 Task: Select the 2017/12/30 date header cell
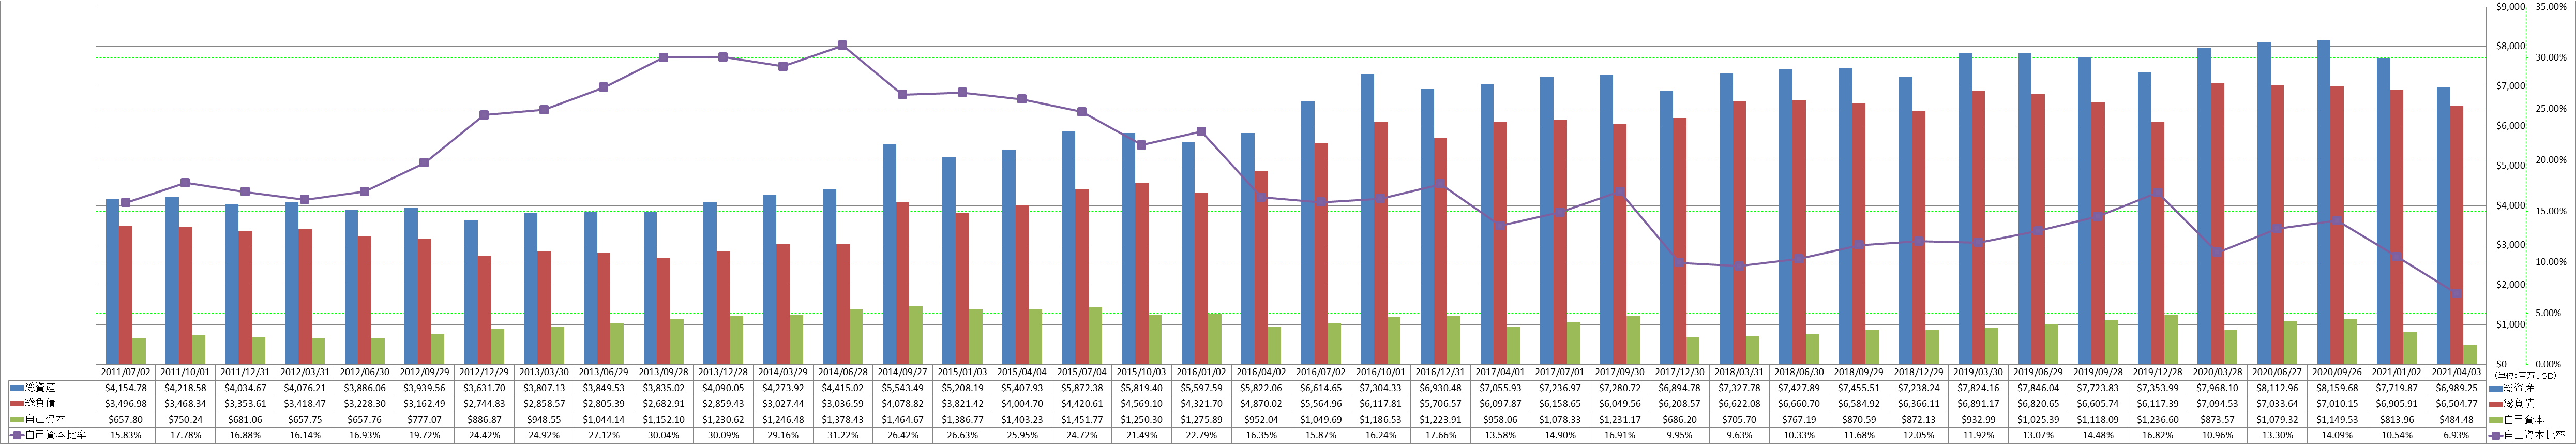pos(1679,372)
